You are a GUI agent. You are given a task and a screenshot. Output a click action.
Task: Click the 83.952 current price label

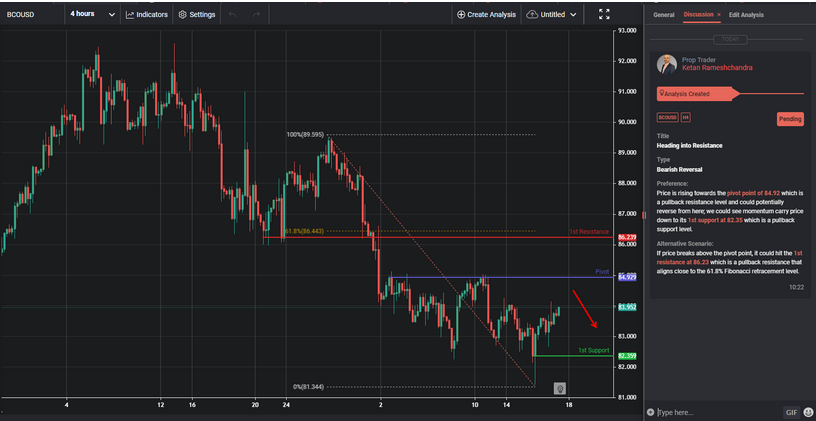tap(627, 308)
